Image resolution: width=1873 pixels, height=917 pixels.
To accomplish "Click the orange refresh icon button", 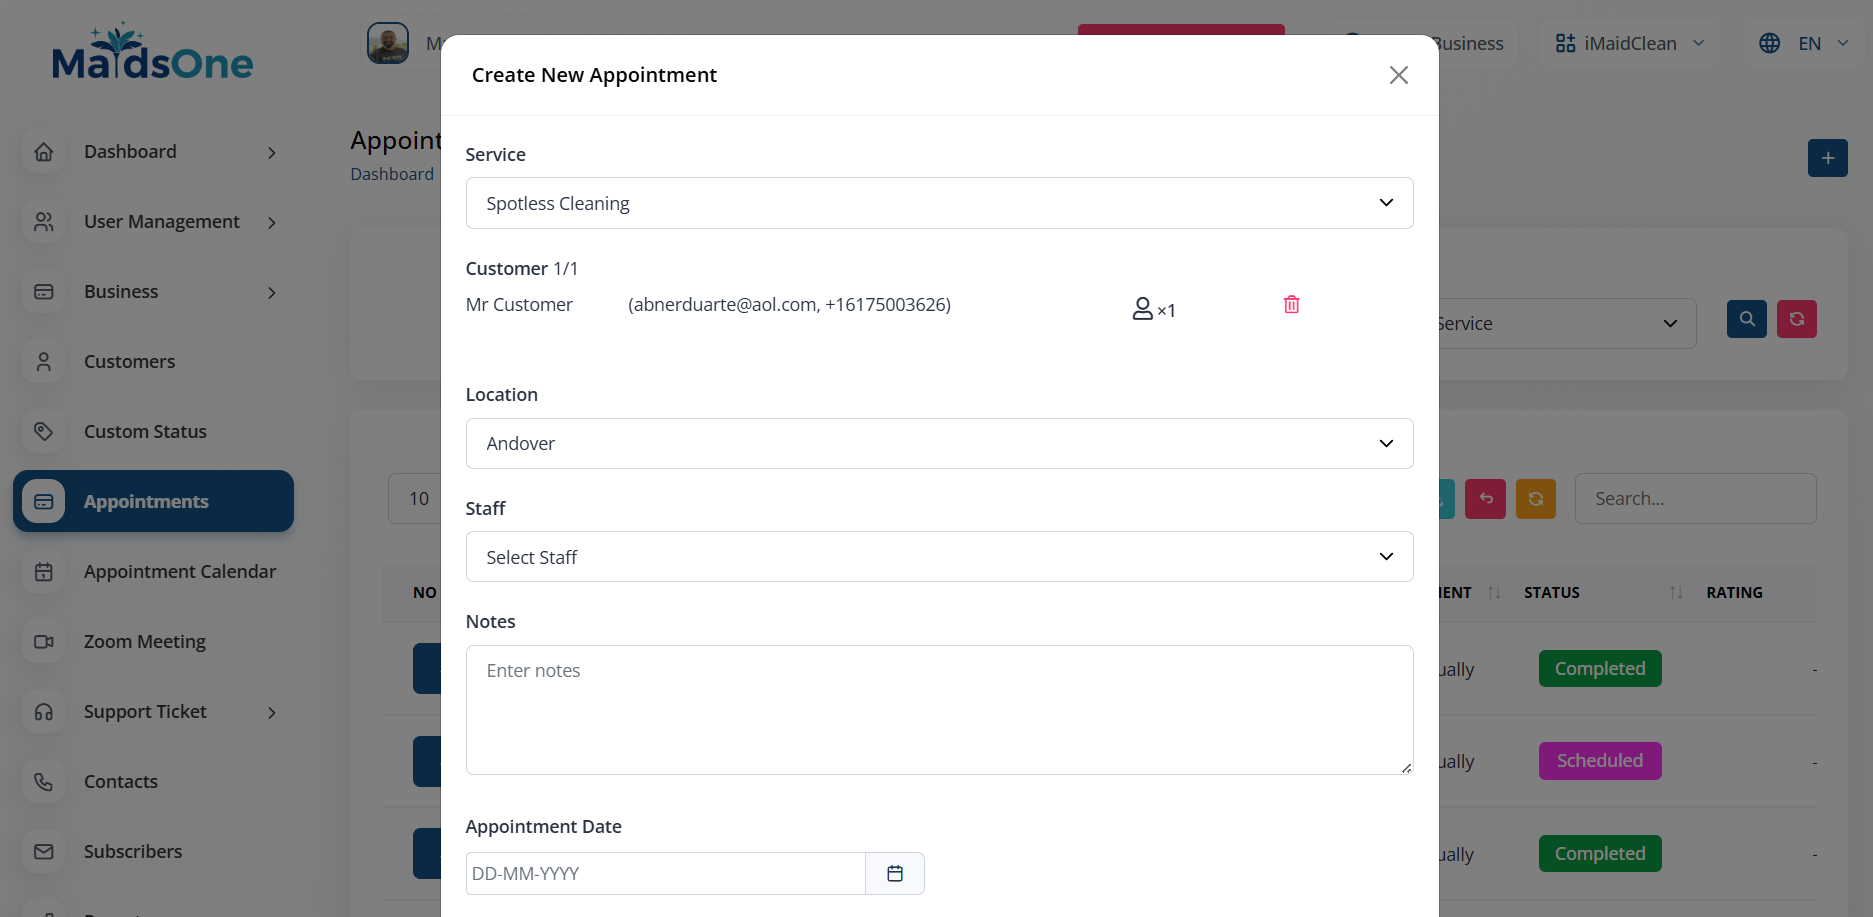I will (1535, 499).
